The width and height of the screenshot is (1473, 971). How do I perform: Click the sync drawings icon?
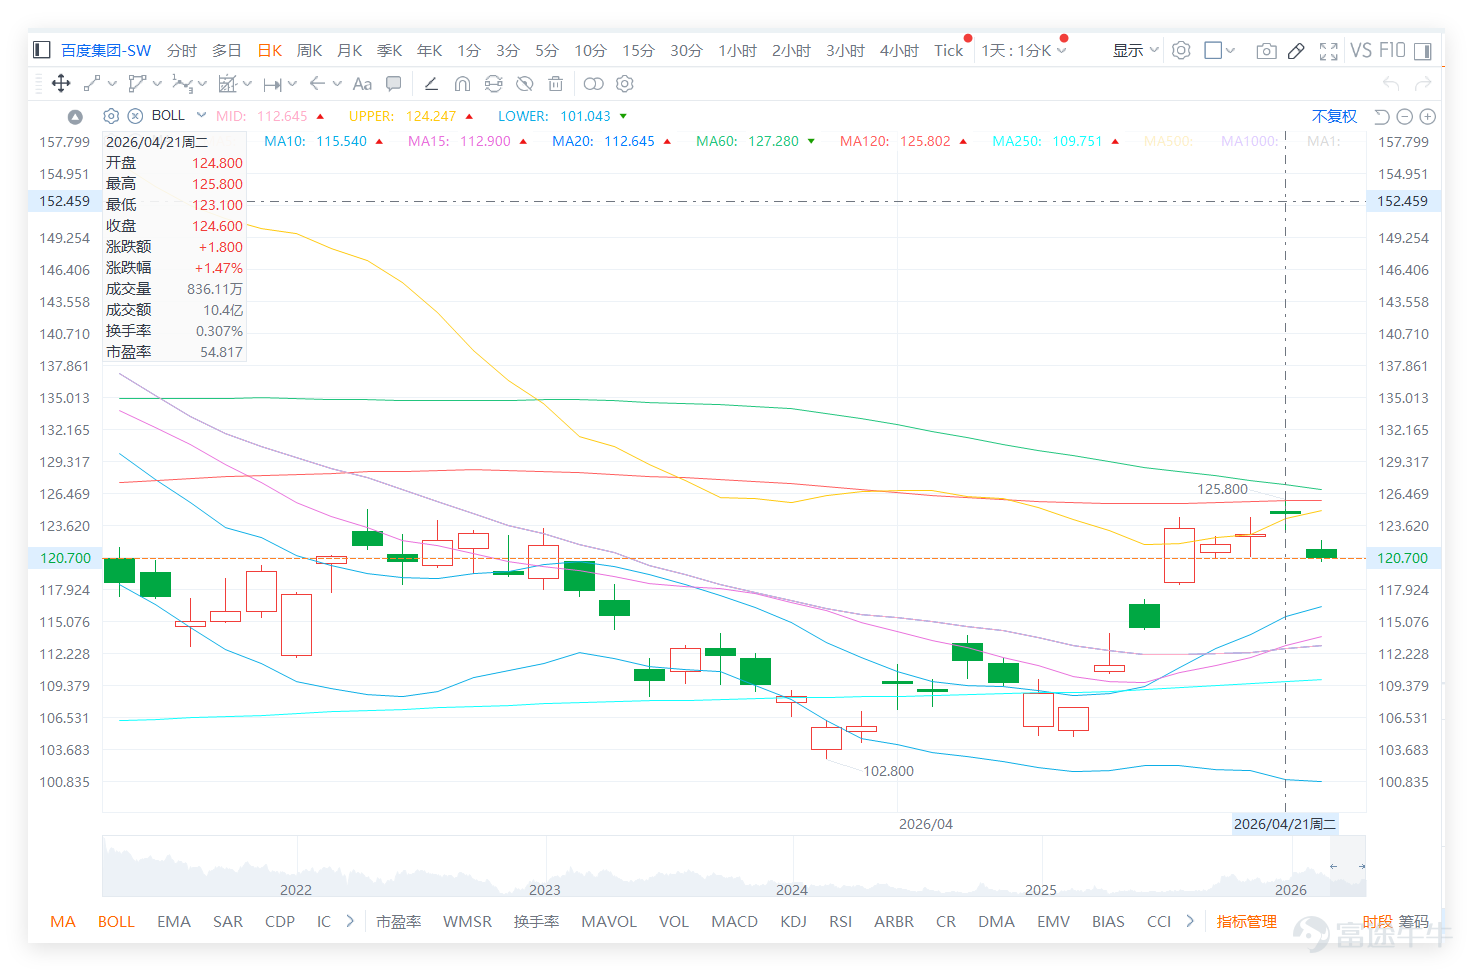(494, 84)
